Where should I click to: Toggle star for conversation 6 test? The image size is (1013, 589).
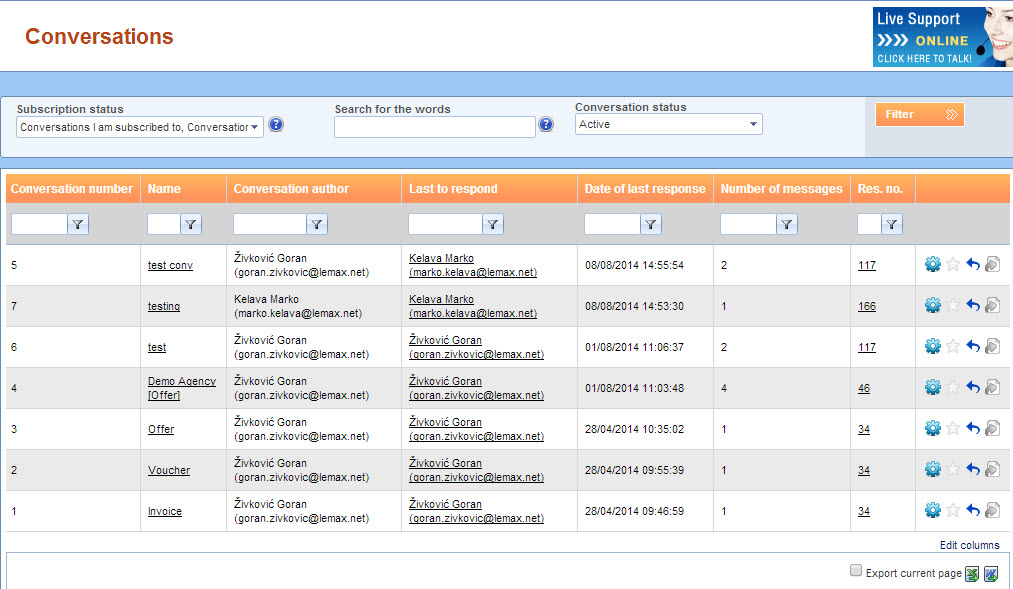coord(953,346)
